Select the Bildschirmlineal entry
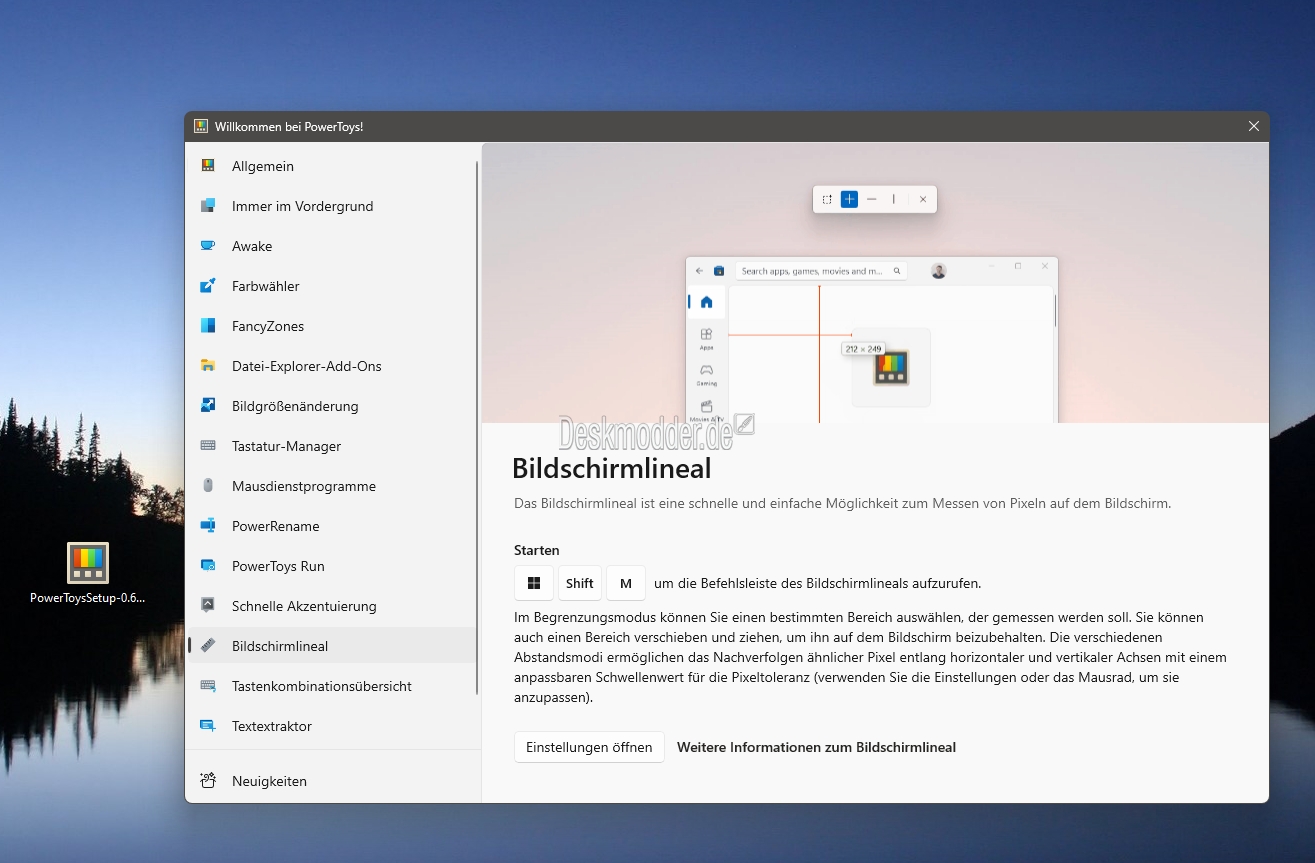 tap(331, 646)
